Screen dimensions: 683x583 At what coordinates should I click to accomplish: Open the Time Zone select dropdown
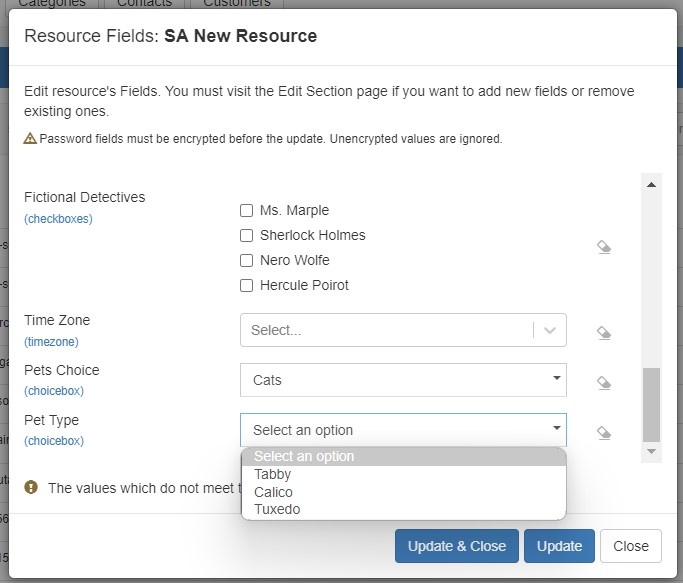(402, 330)
